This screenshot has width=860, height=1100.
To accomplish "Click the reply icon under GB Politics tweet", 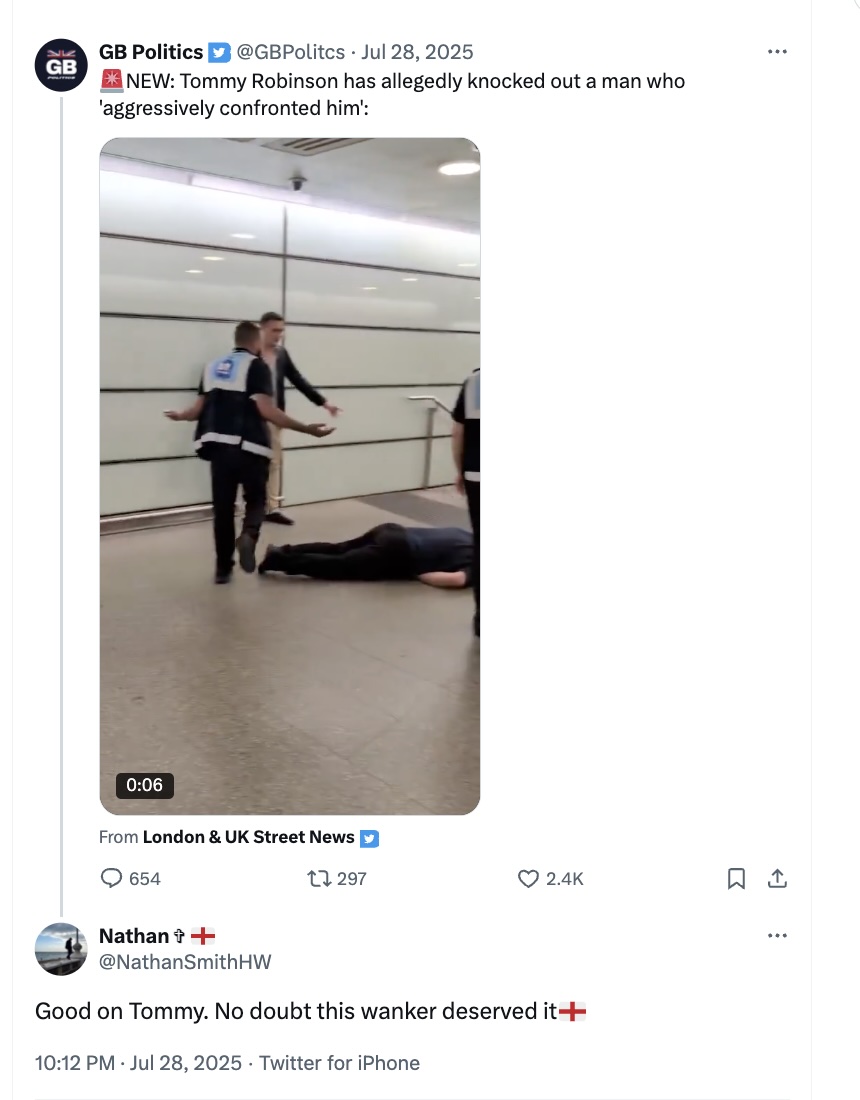I will pyautogui.click(x=112, y=878).
